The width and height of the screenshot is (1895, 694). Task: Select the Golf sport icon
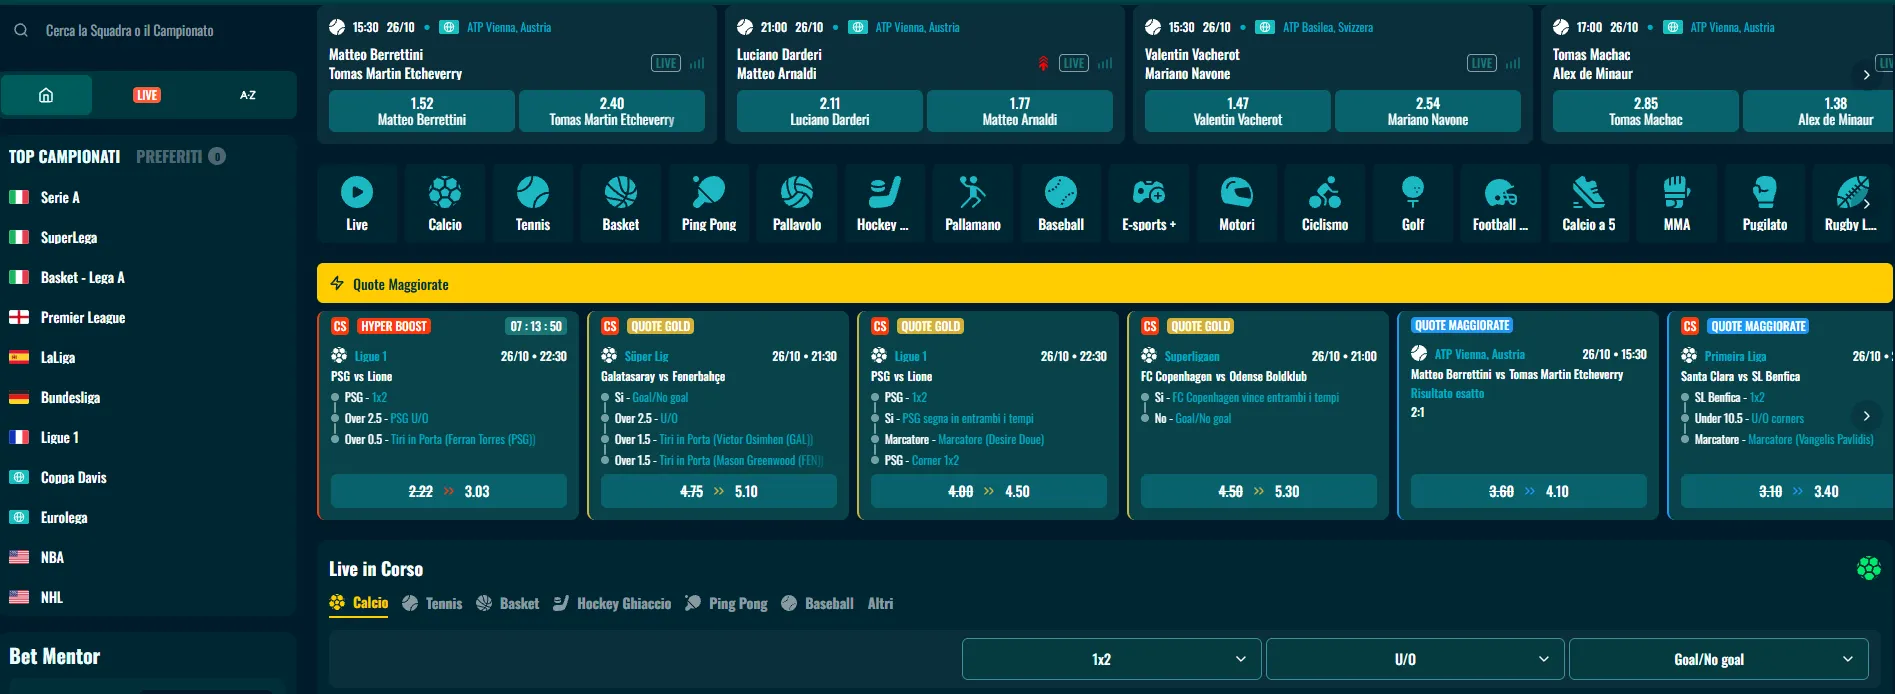point(1413,192)
